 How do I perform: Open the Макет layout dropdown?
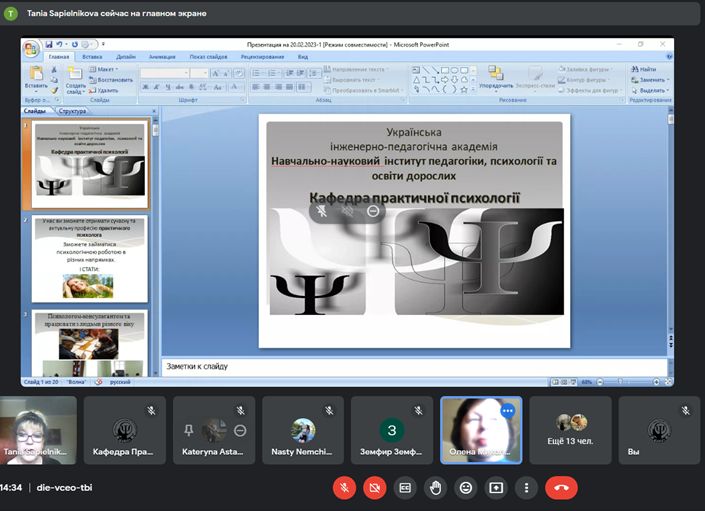point(104,69)
